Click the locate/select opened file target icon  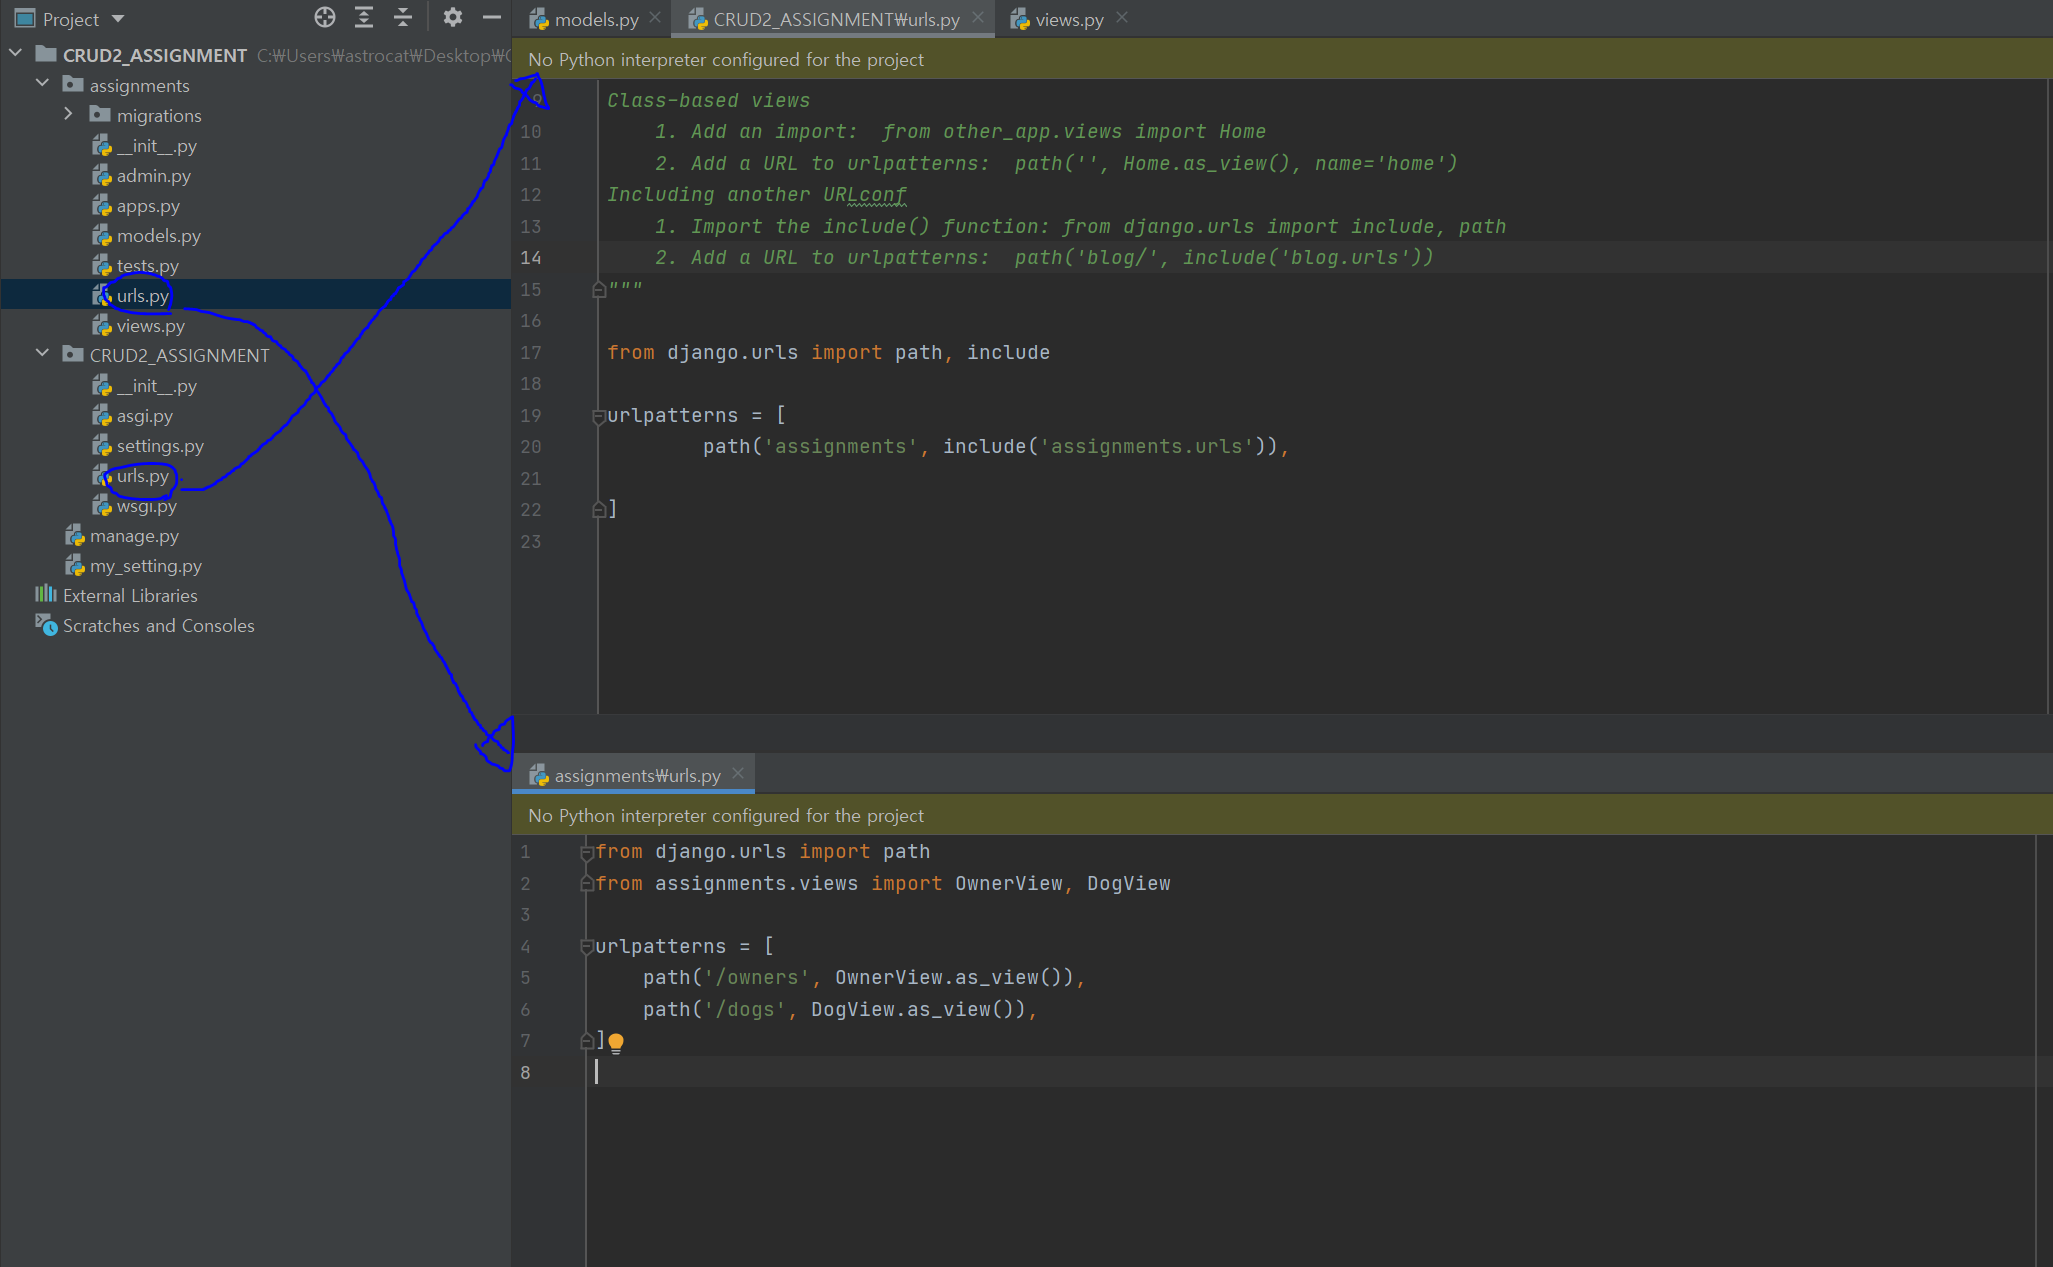324,17
